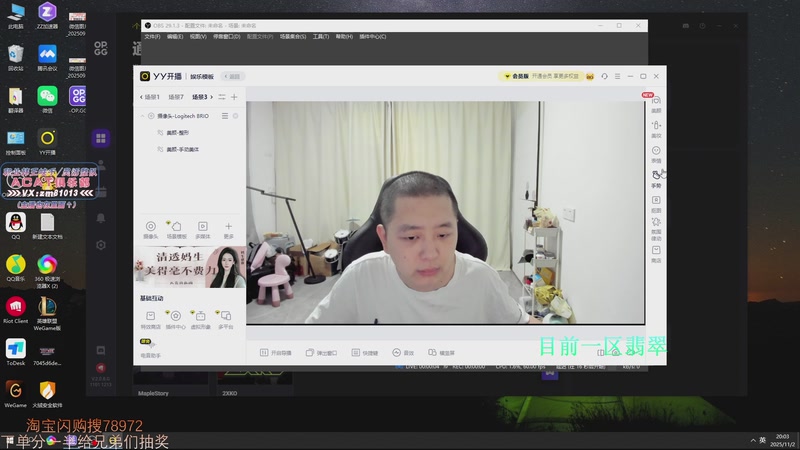Open 插件中心 plugin center in YY panel

pos(176,320)
